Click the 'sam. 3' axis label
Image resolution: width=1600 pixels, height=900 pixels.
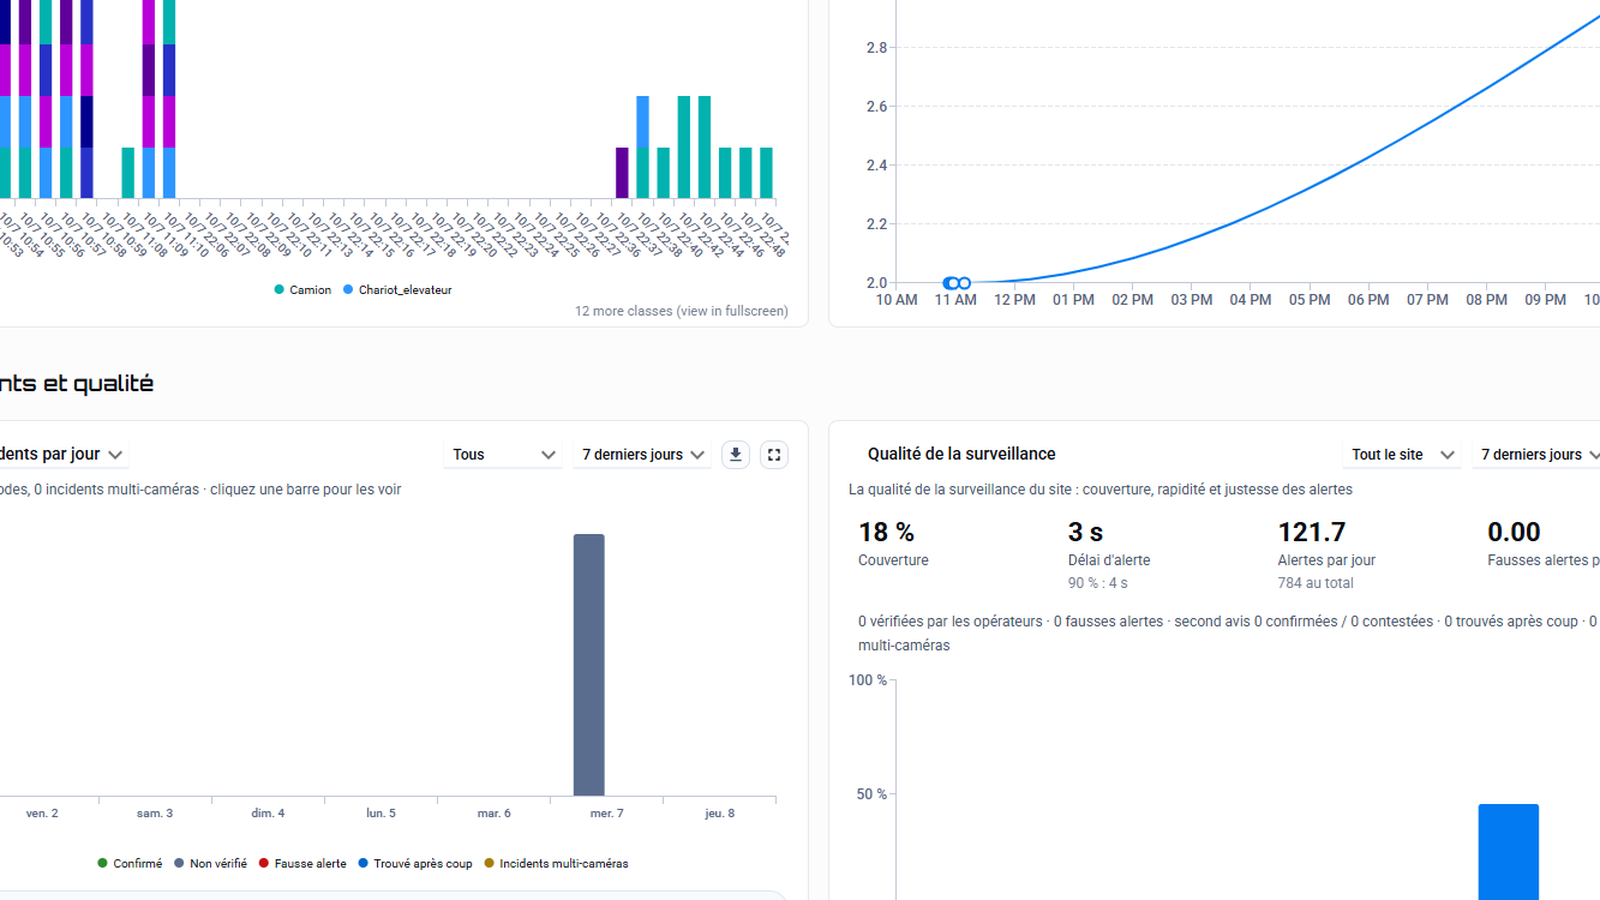pos(155,813)
